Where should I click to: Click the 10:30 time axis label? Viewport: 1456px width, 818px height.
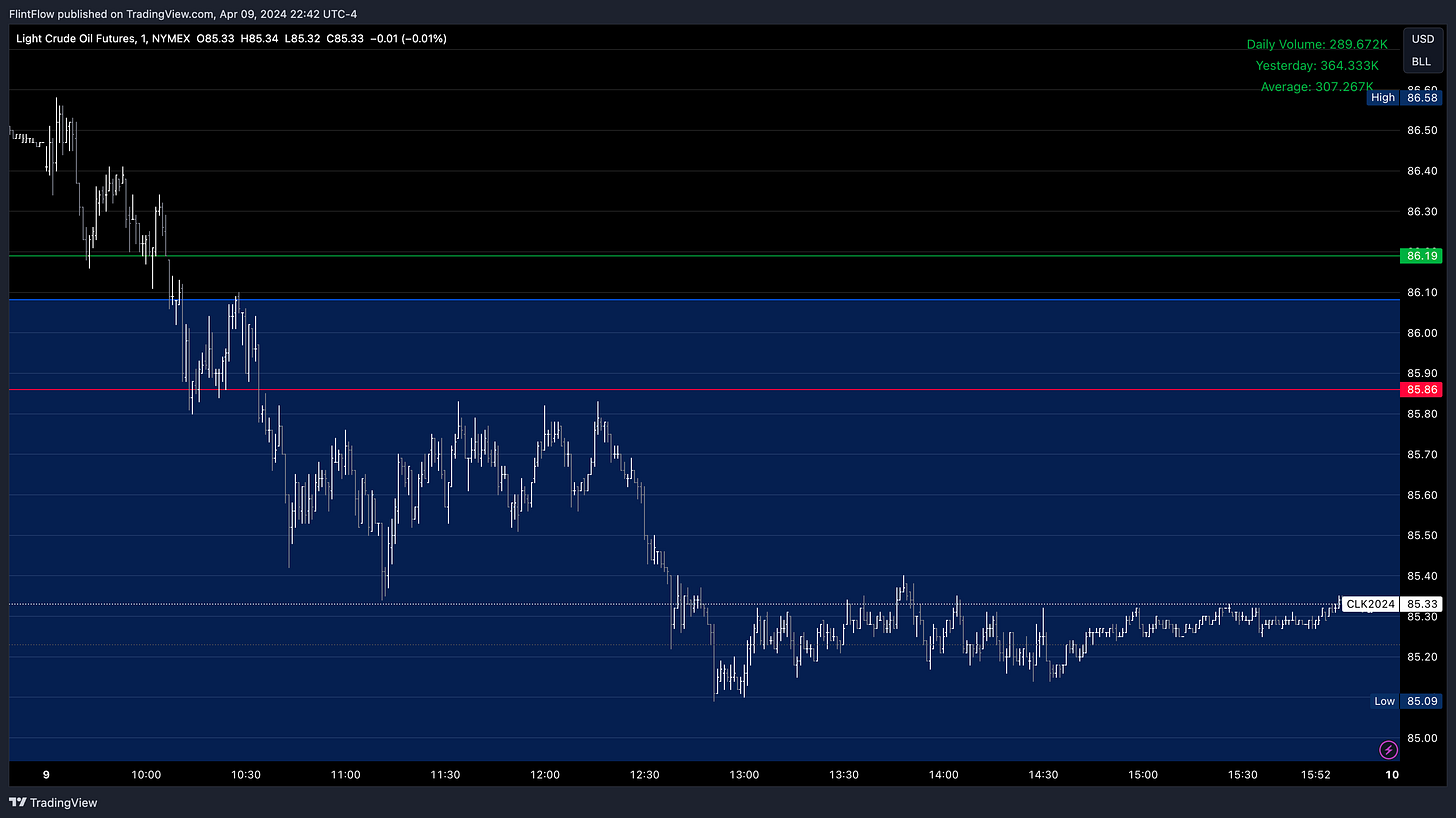[x=246, y=775]
